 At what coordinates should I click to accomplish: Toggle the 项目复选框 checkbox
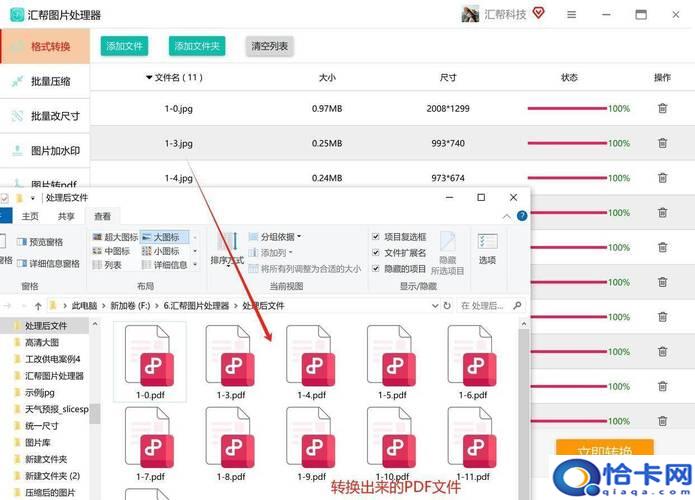pos(376,237)
